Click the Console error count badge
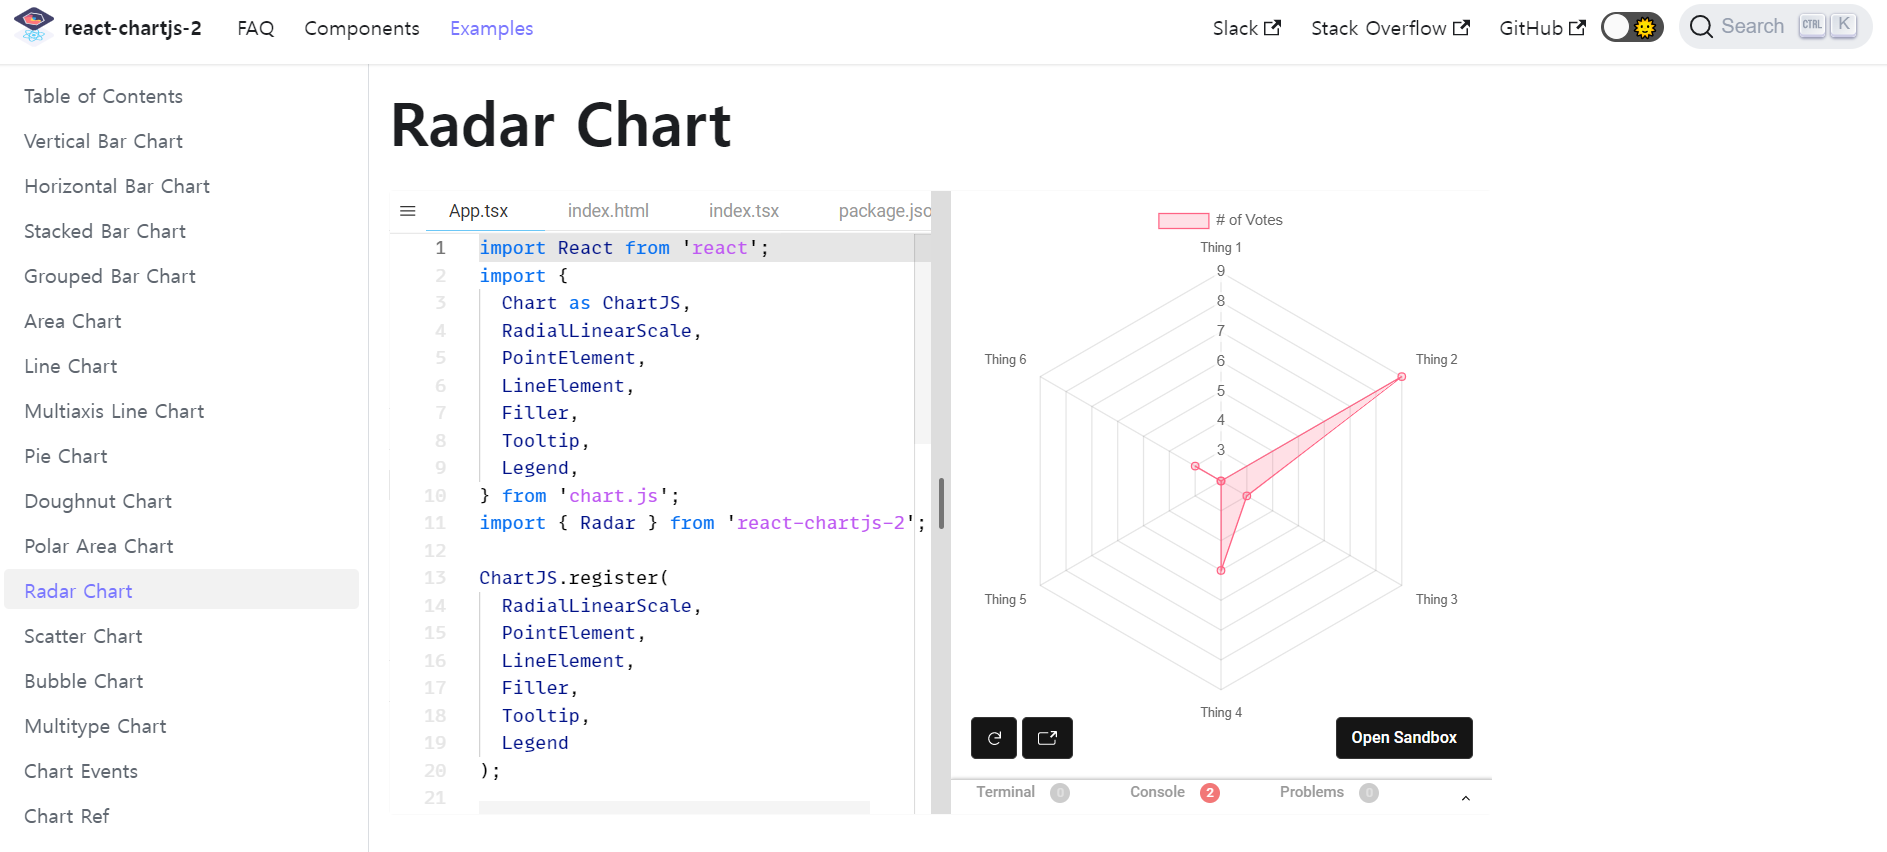Image resolution: width=1887 pixels, height=852 pixels. coord(1210,793)
